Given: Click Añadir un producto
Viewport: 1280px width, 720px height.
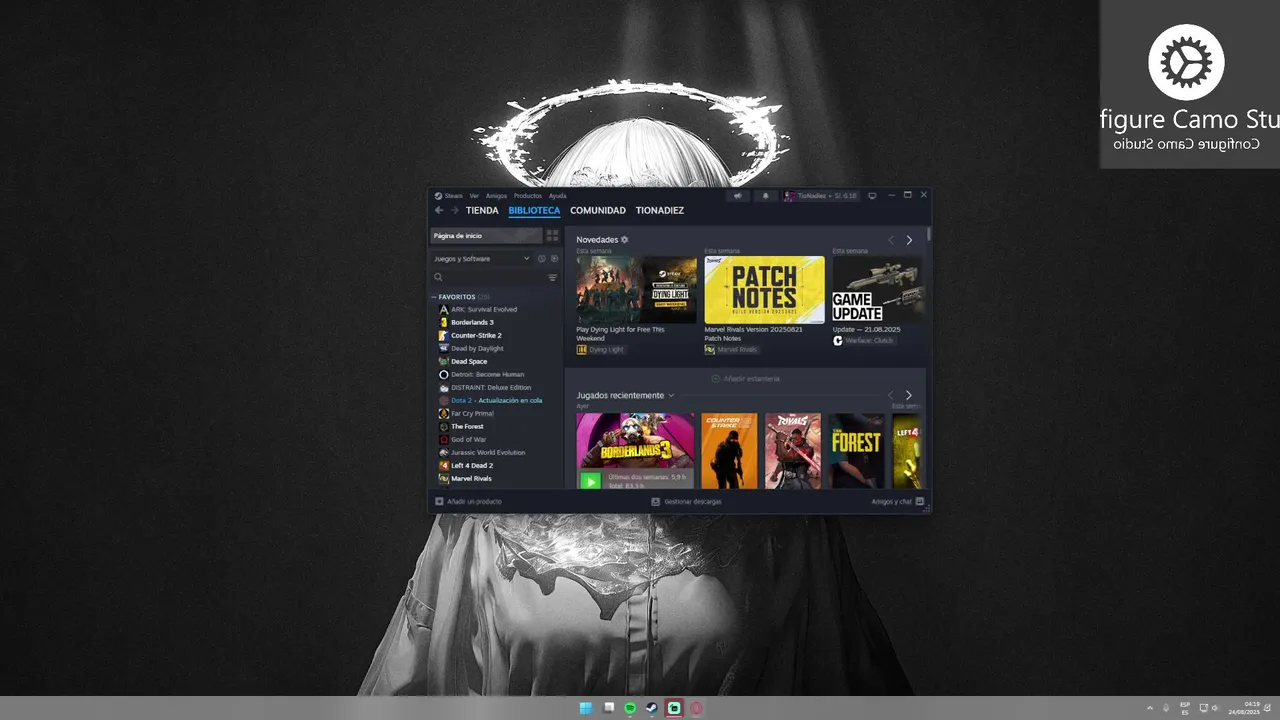Looking at the screenshot, I should 468,501.
